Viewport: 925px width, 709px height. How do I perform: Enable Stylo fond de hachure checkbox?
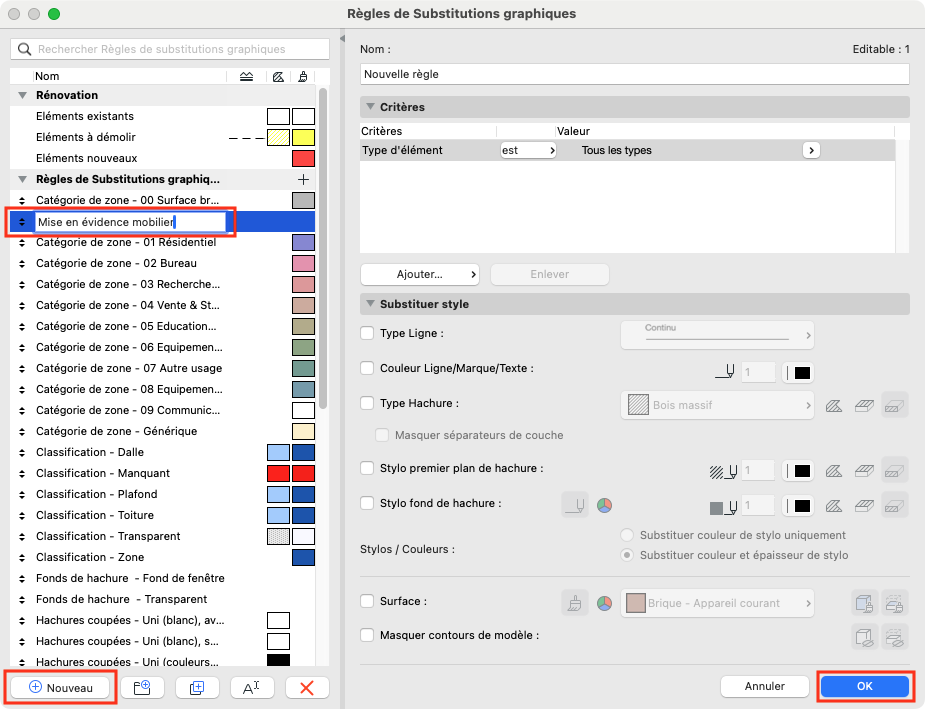pyautogui.click(x=367, y=503)
